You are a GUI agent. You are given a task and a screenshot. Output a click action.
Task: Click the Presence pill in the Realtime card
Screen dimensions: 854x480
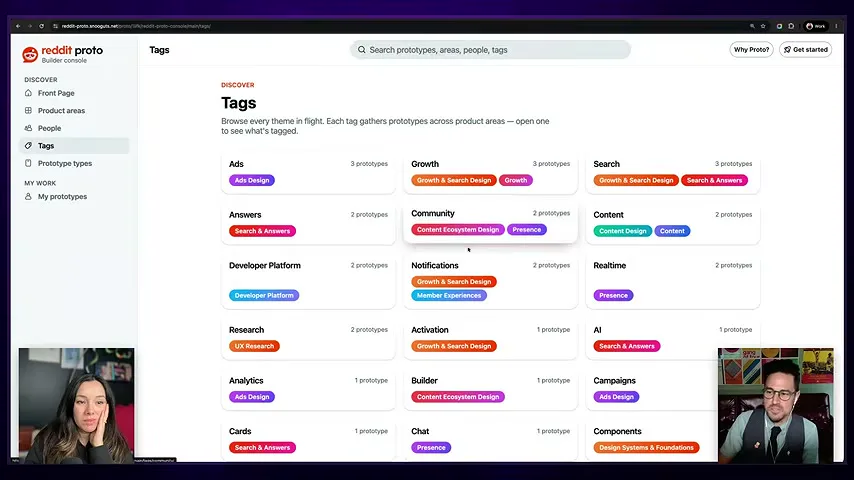(x=613, y=295)
